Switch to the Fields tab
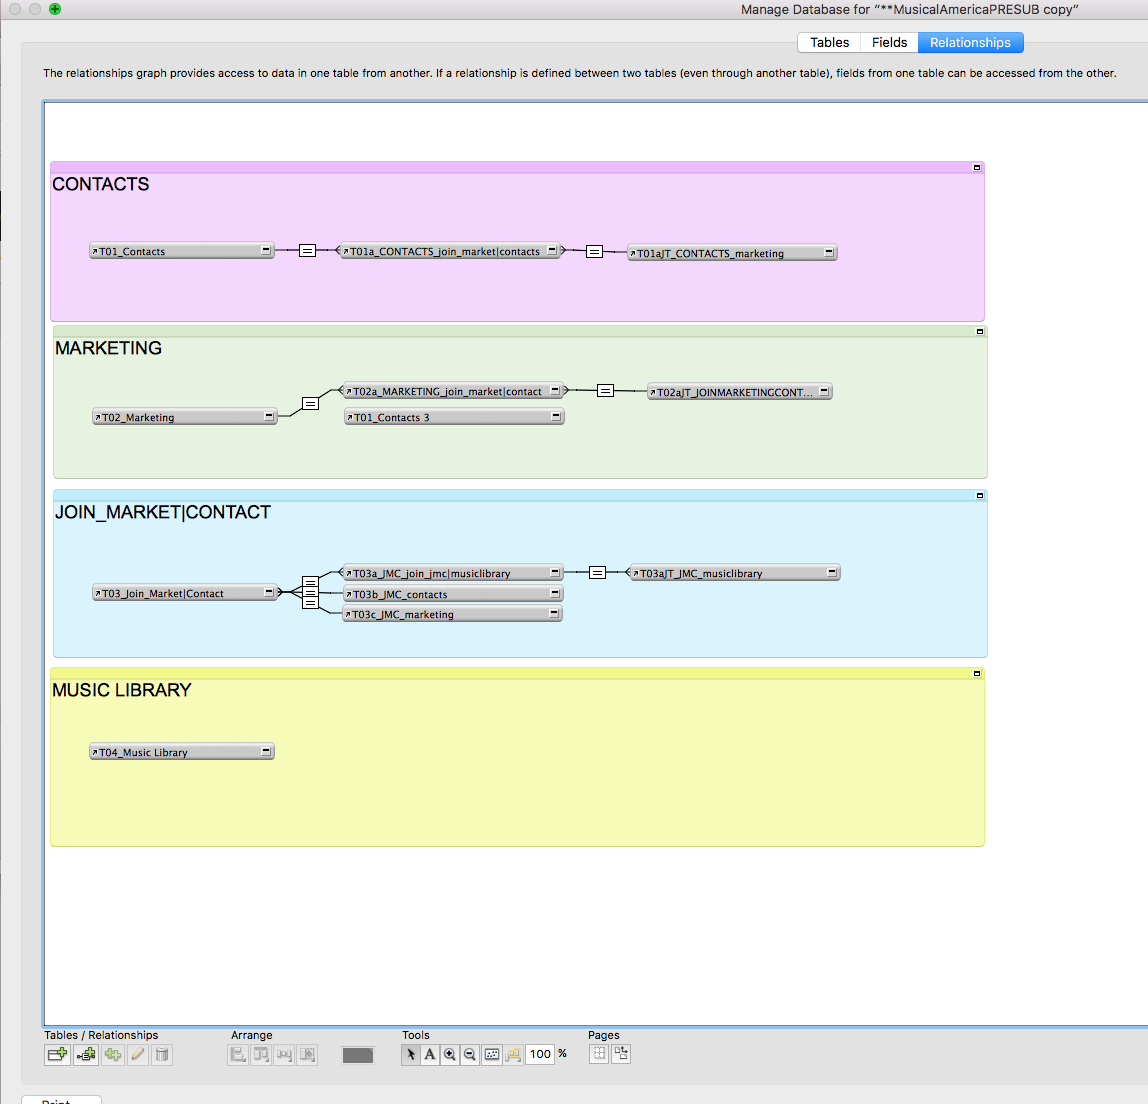This screenshot has width=1148, height=1104. pyautogui.click(x=890, y=42)
